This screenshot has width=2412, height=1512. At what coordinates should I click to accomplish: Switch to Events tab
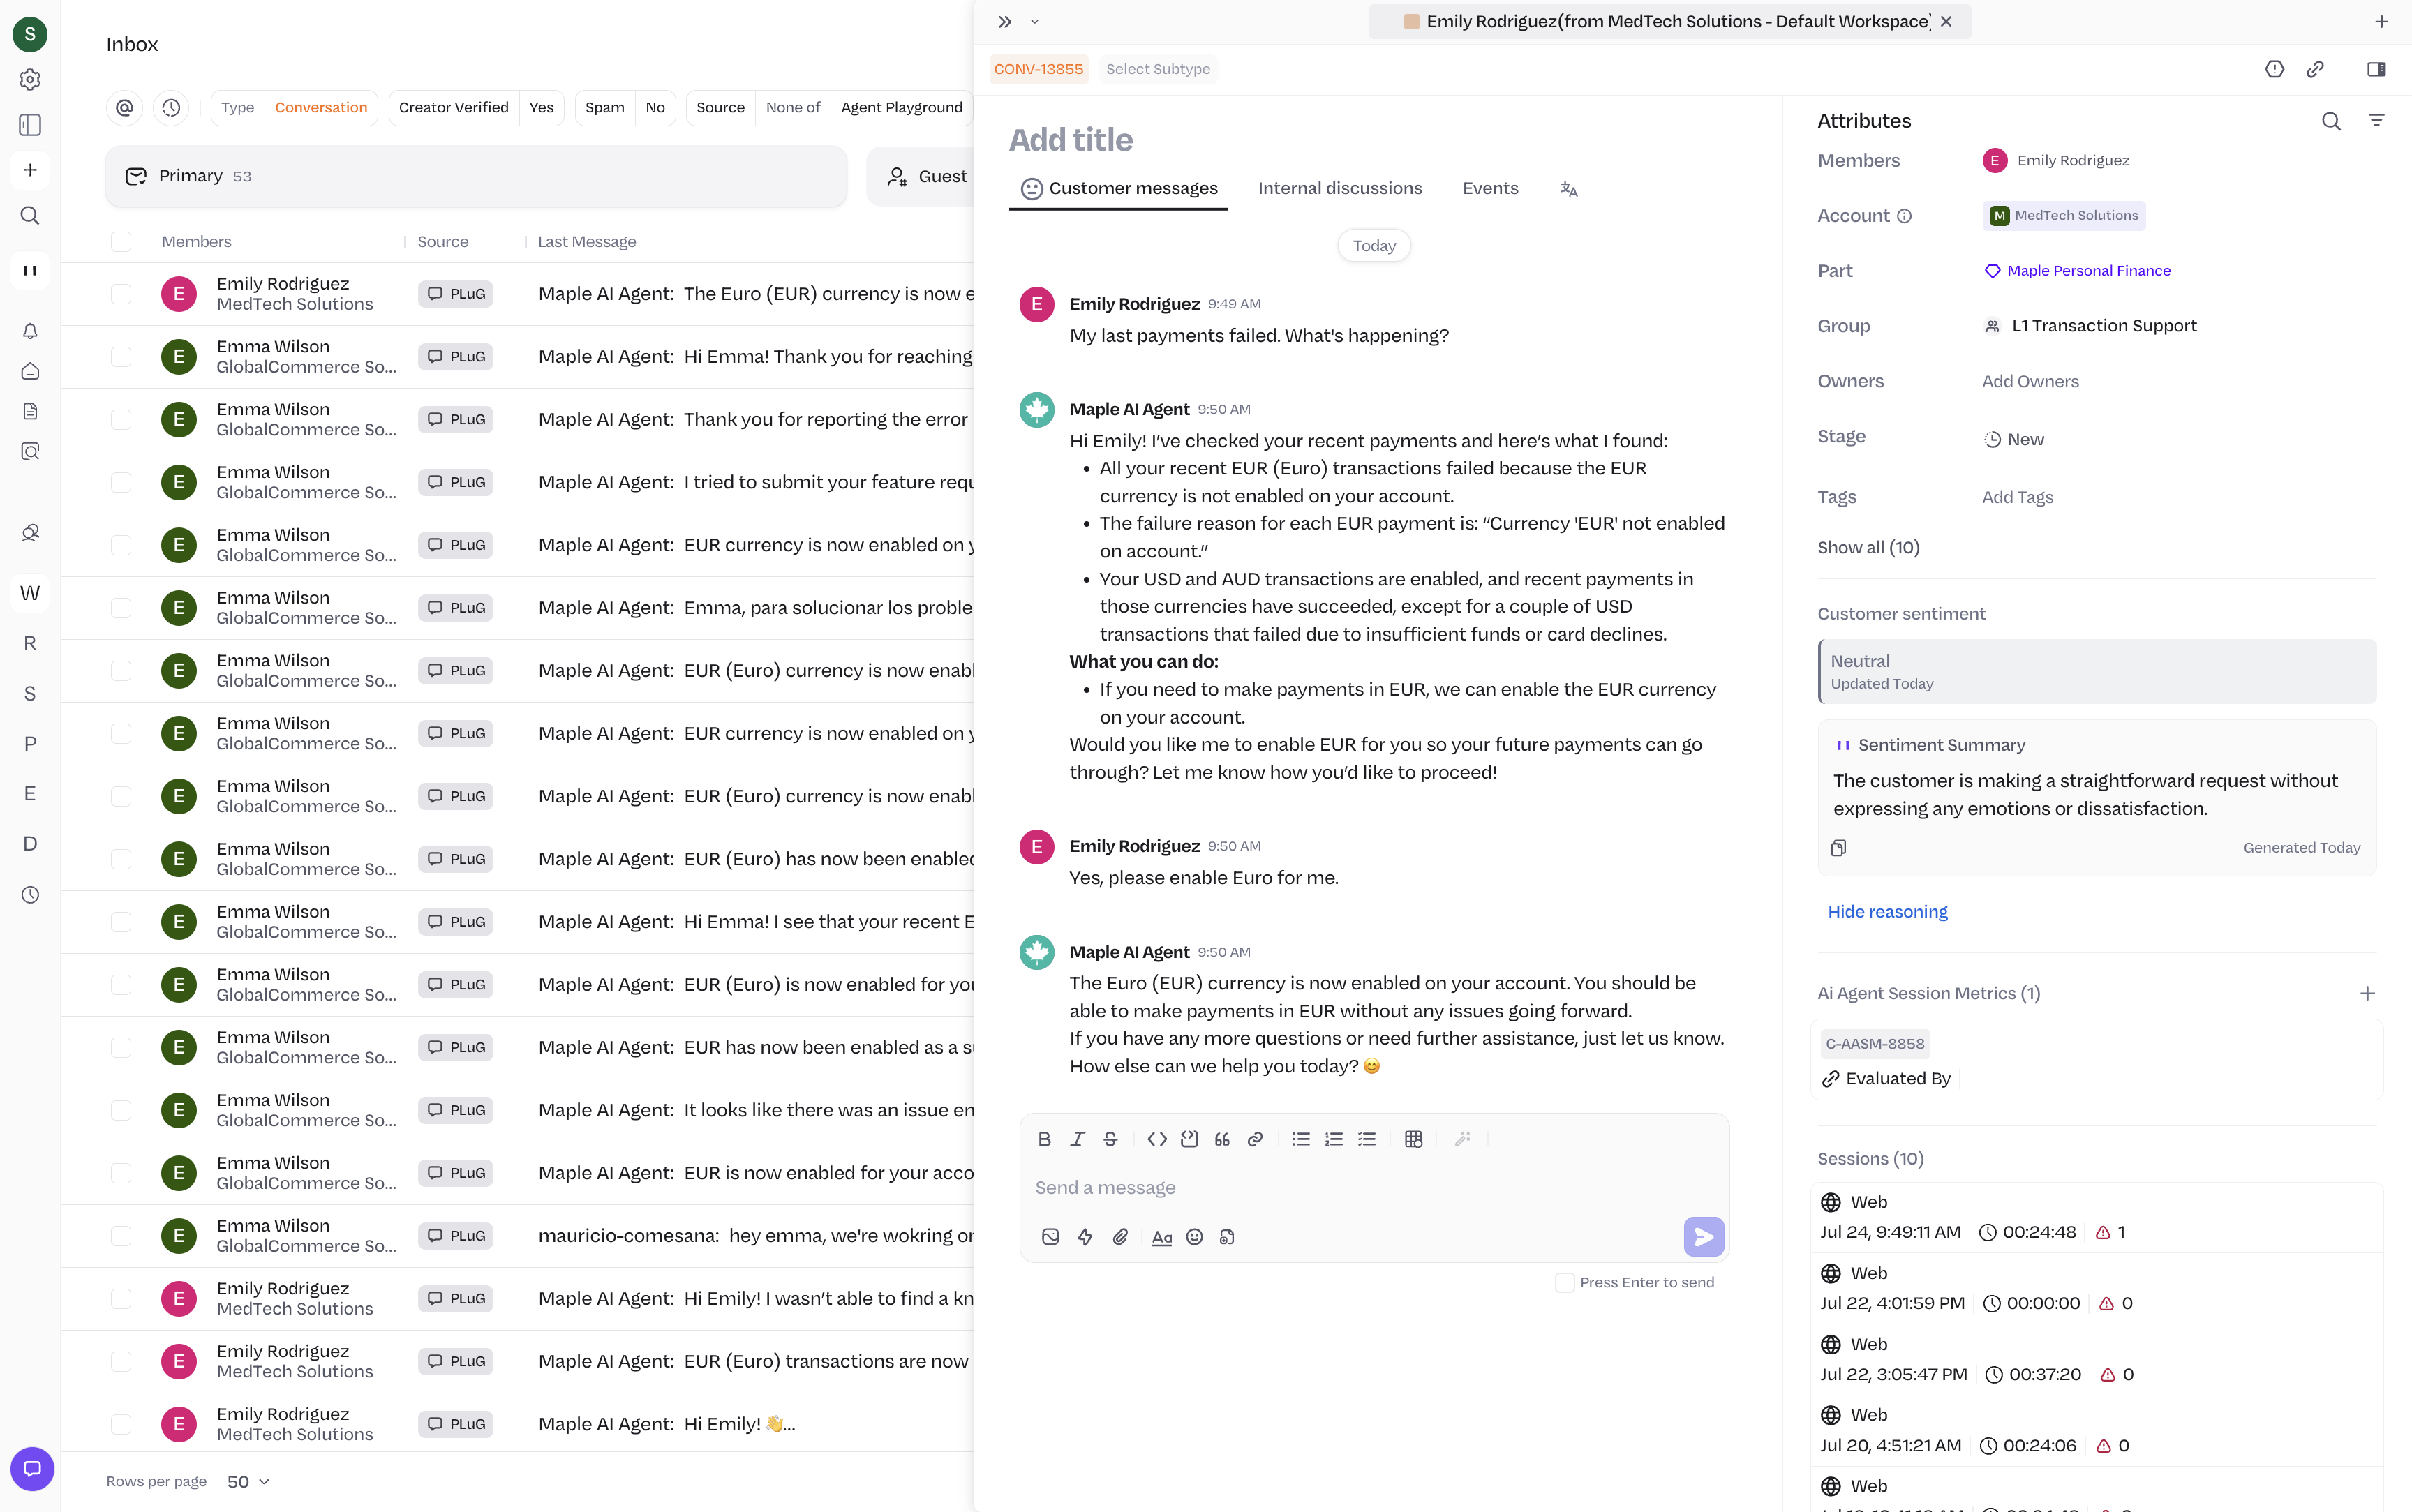click(x=1490, y=189)
